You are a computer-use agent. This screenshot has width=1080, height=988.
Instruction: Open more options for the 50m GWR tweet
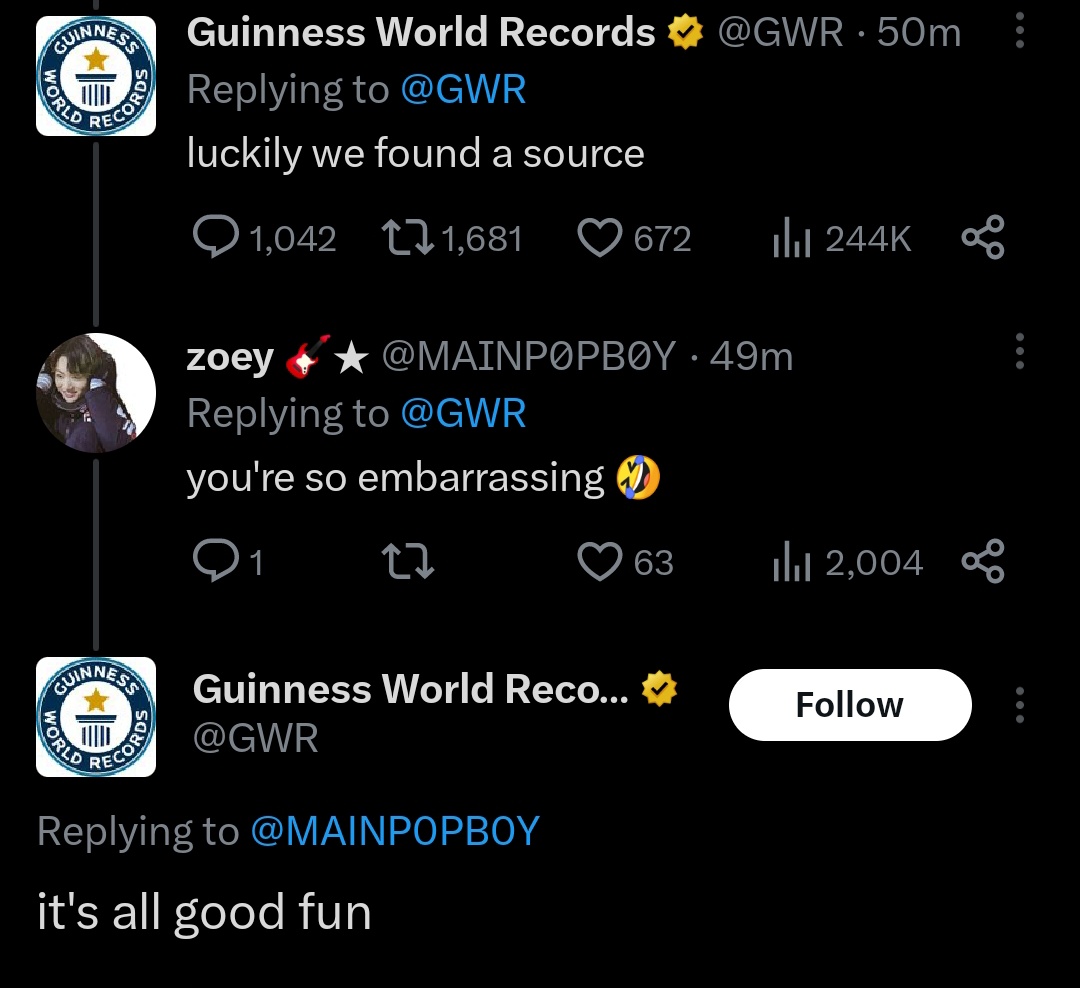(x=1019, y=32)
